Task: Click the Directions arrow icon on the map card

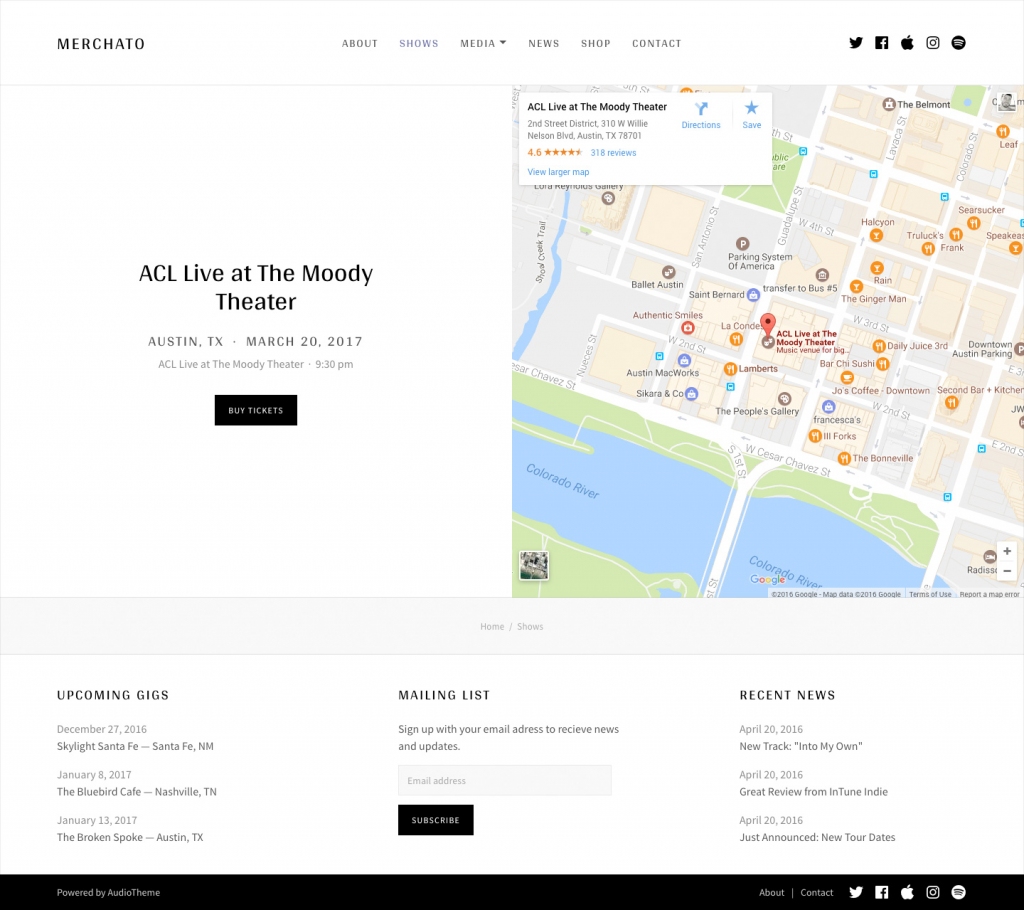Action: coord(701,109)
